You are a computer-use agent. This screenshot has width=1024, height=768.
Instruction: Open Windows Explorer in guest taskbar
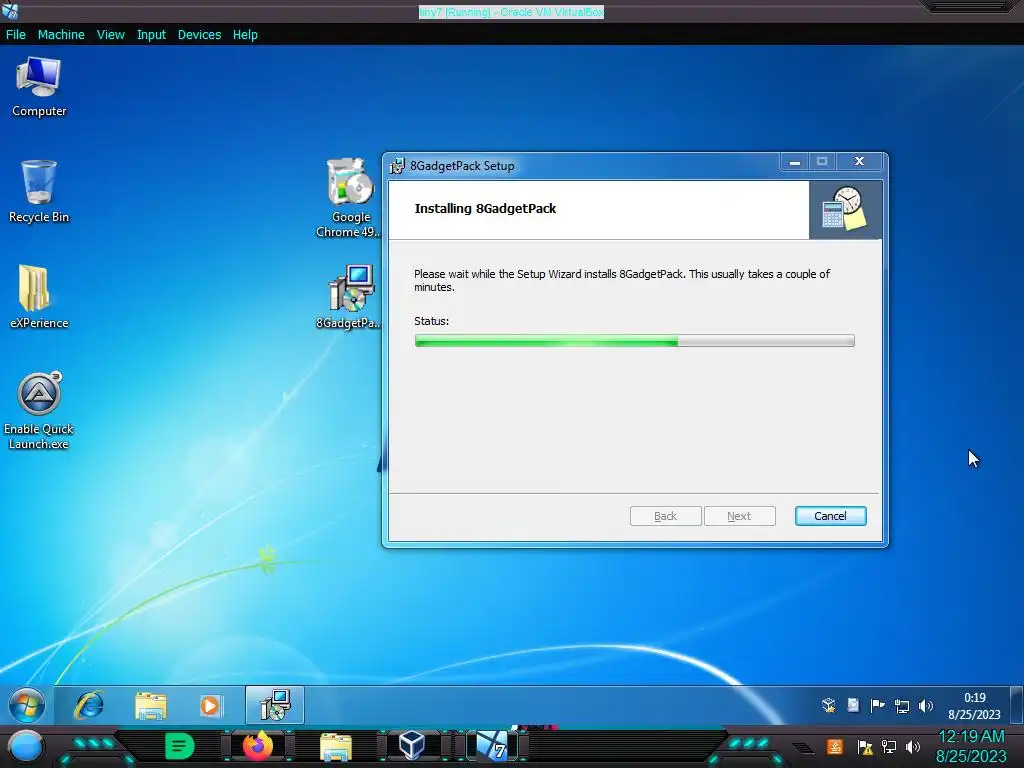click(150, 705)
